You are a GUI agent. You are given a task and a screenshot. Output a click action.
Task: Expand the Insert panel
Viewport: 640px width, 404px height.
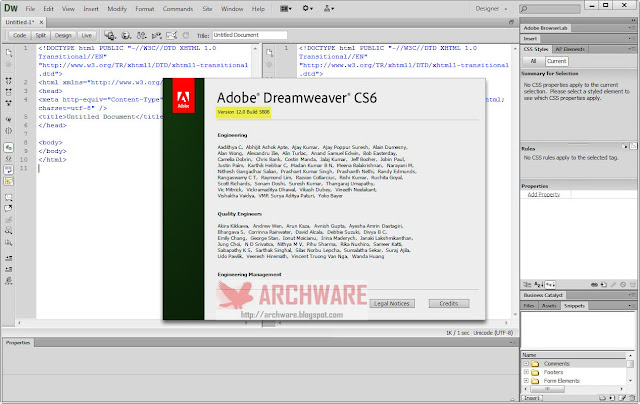click(530, 39)
